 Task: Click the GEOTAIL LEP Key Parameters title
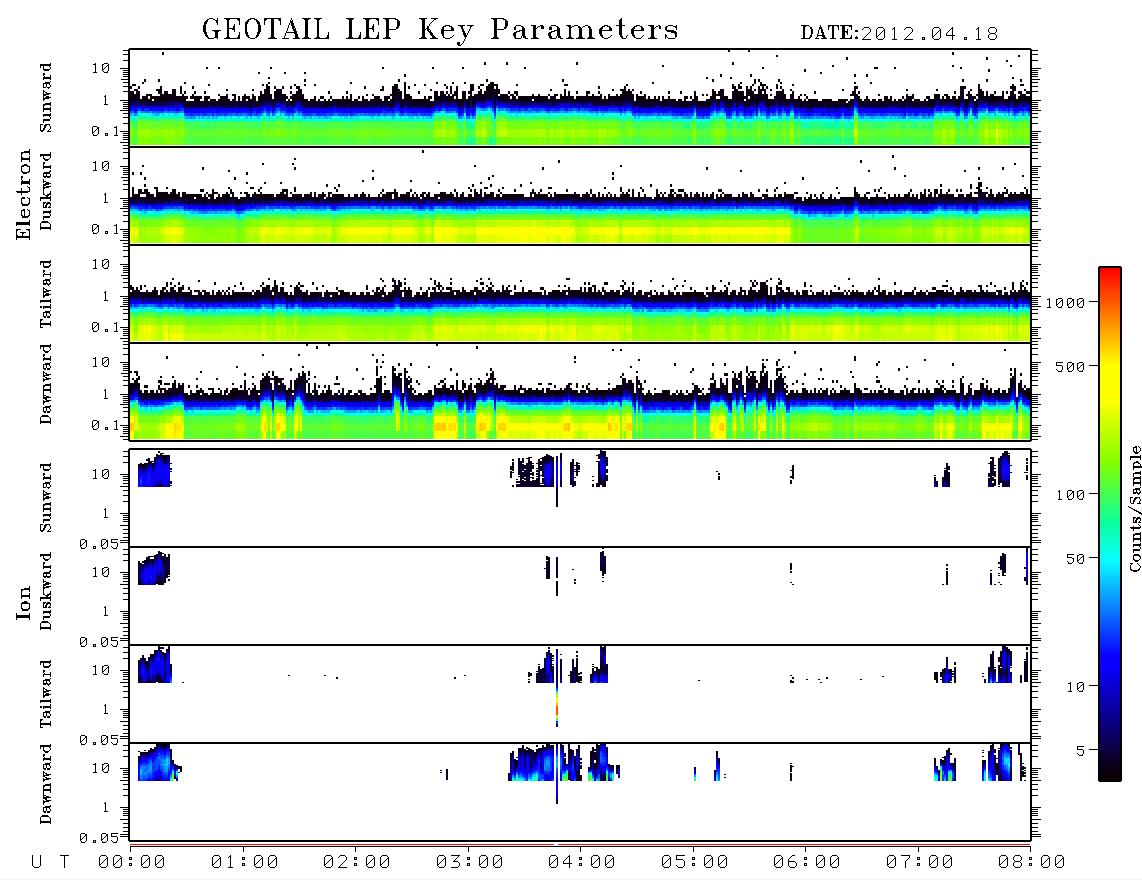[440, 31]
